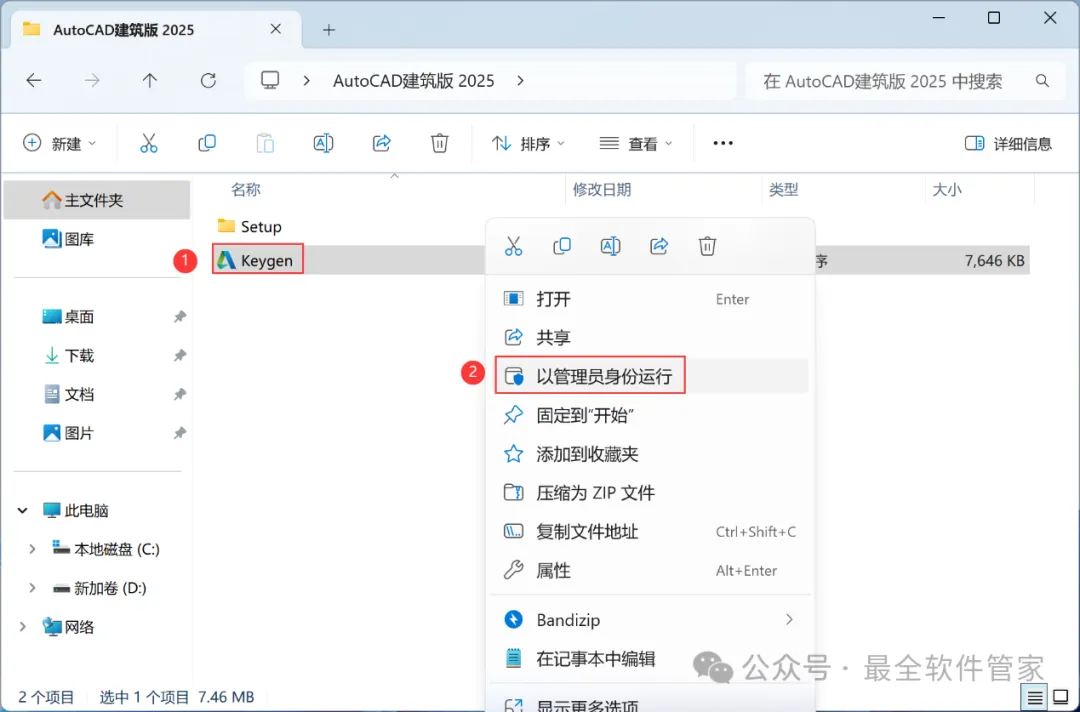This screenshot has height=712, width=1080.
Task: Choose 压缩为 ZIP 文件
Action: (651, 493)
